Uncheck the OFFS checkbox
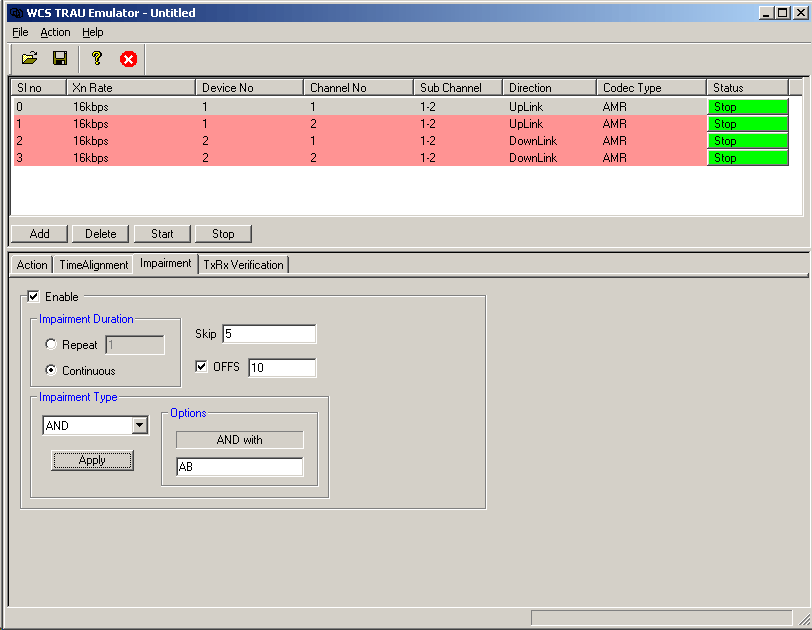812x630 pixels. tap(201, 367)
